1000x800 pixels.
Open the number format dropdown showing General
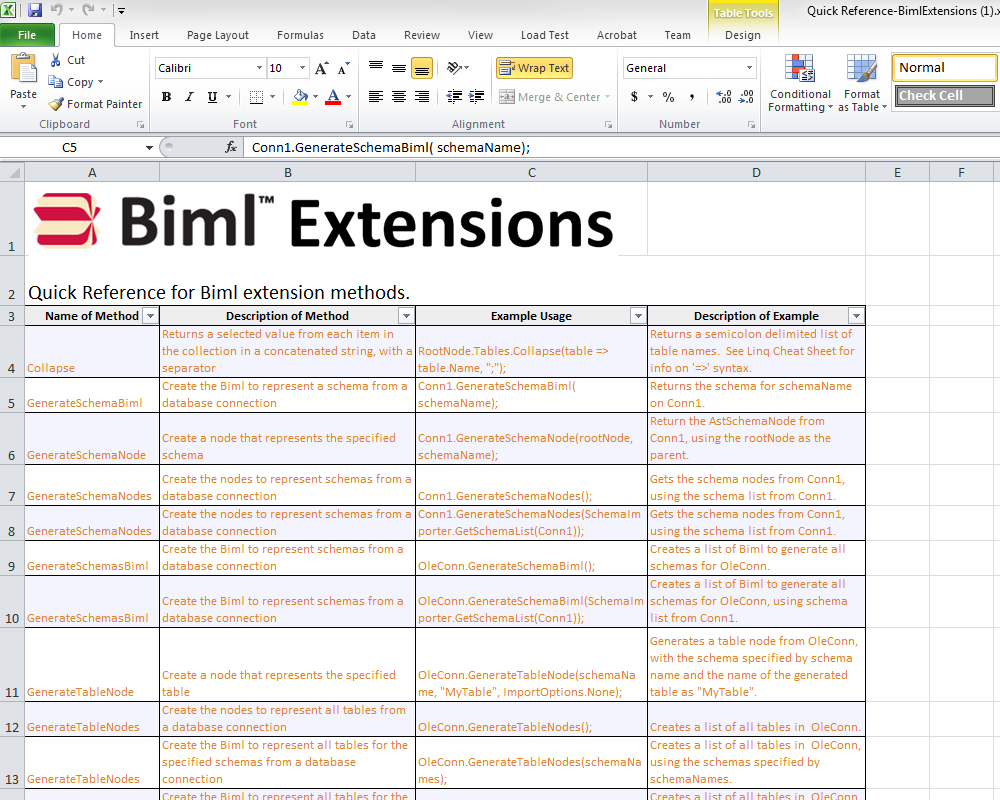point(749,68)
